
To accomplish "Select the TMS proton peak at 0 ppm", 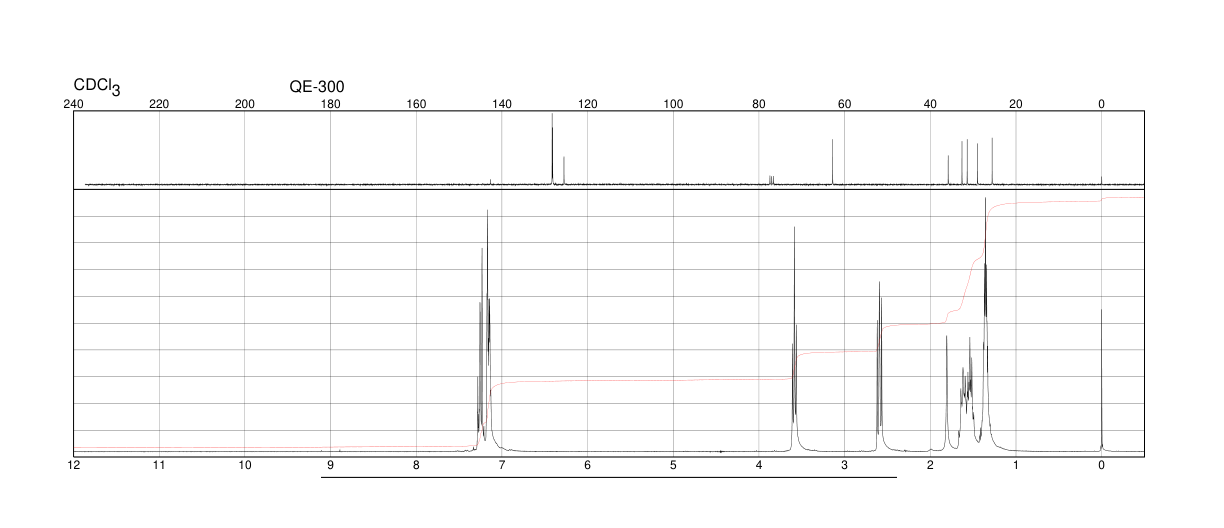I will [x=1101, y=380].
